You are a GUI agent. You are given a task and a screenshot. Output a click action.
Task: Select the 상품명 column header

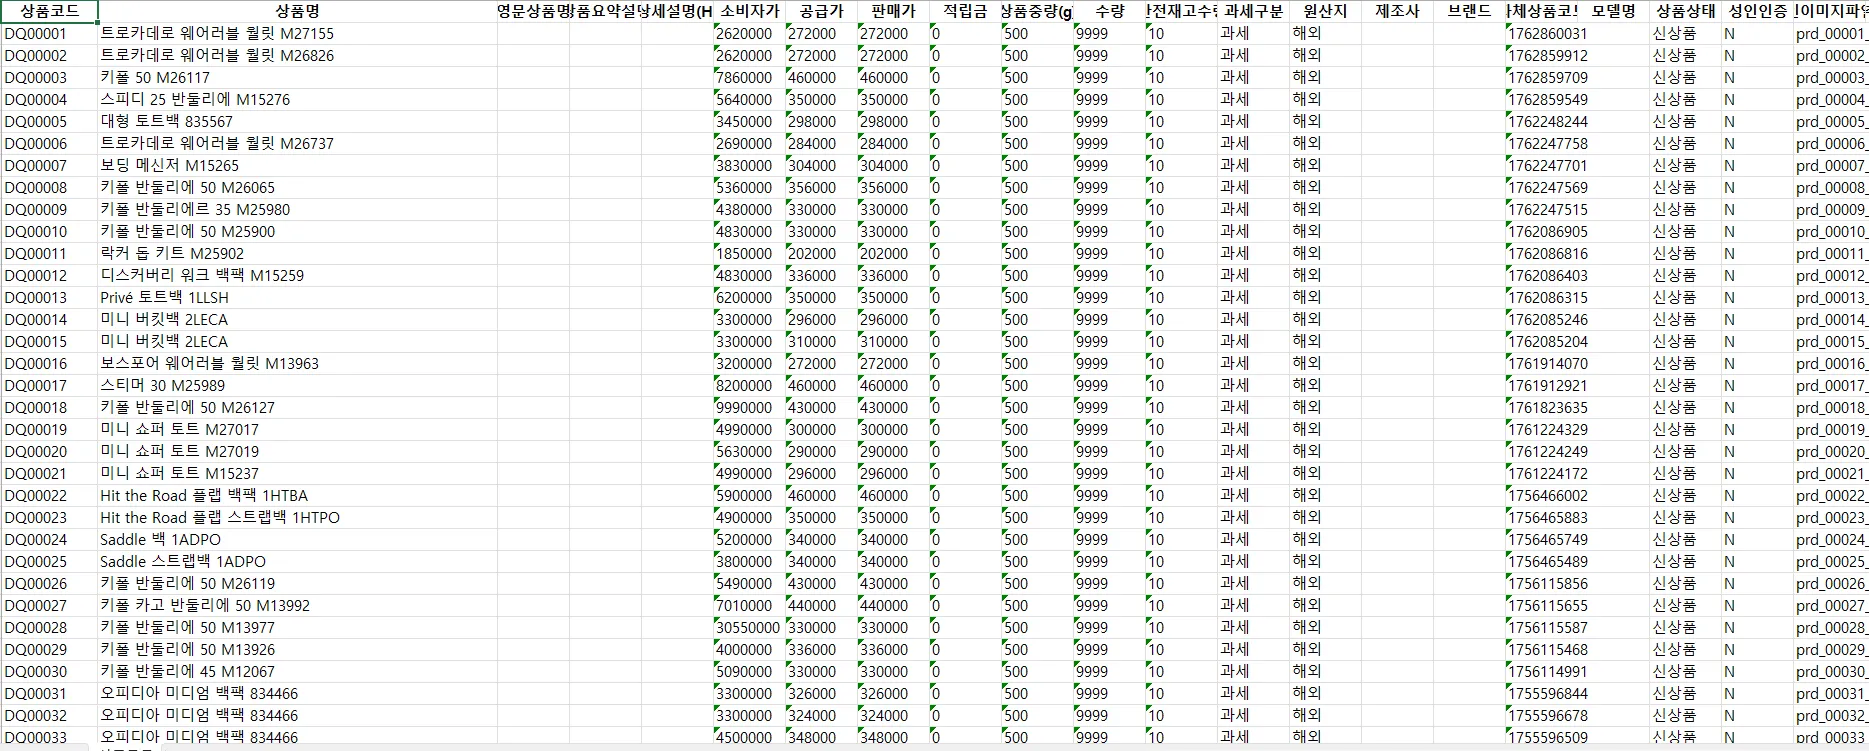pyautogui.click(x=297, y=11)
